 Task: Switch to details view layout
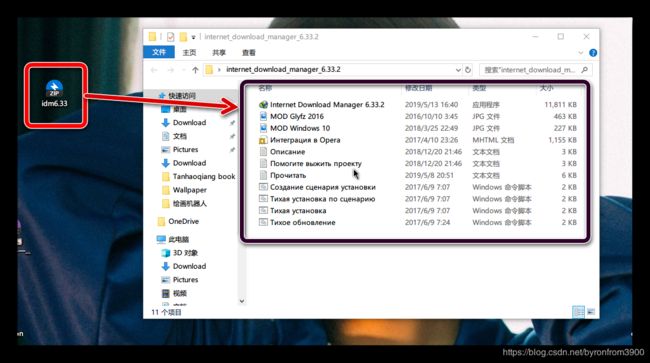(x=578, y=312)
